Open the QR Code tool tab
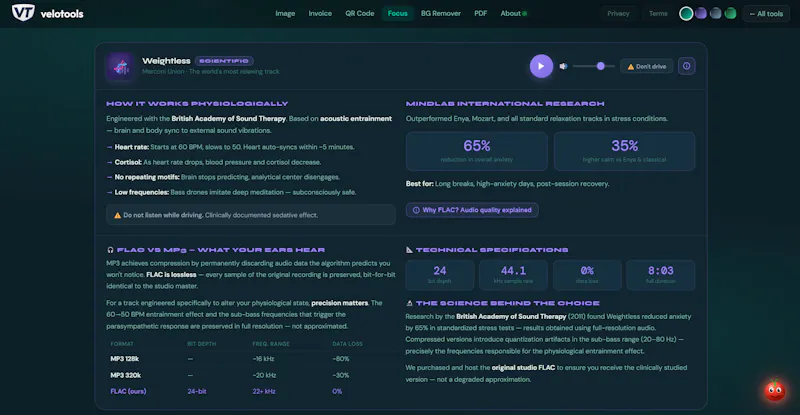Viewport: 800px width, 415px height. pyautogui.click(x=360, y=14)
